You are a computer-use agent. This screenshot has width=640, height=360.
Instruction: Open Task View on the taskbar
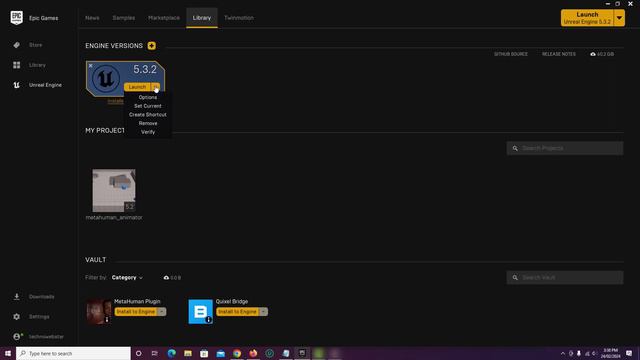pos(155,353)
